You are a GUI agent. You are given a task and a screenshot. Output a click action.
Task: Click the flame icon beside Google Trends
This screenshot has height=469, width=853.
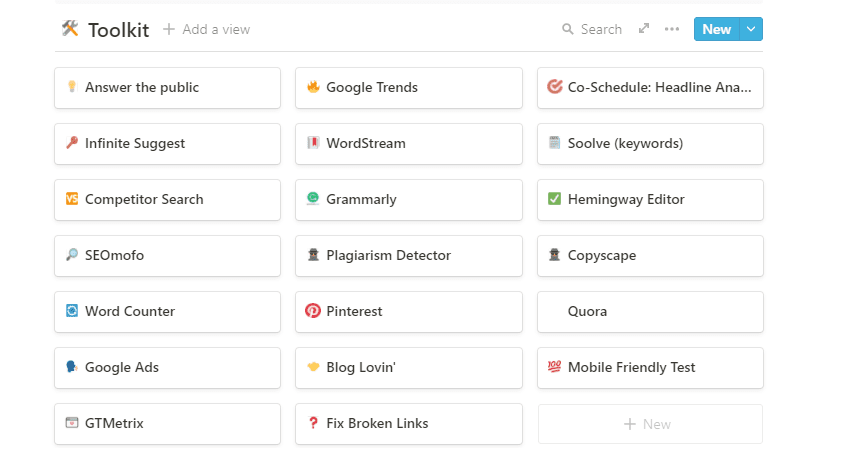(x=313, y=87)
